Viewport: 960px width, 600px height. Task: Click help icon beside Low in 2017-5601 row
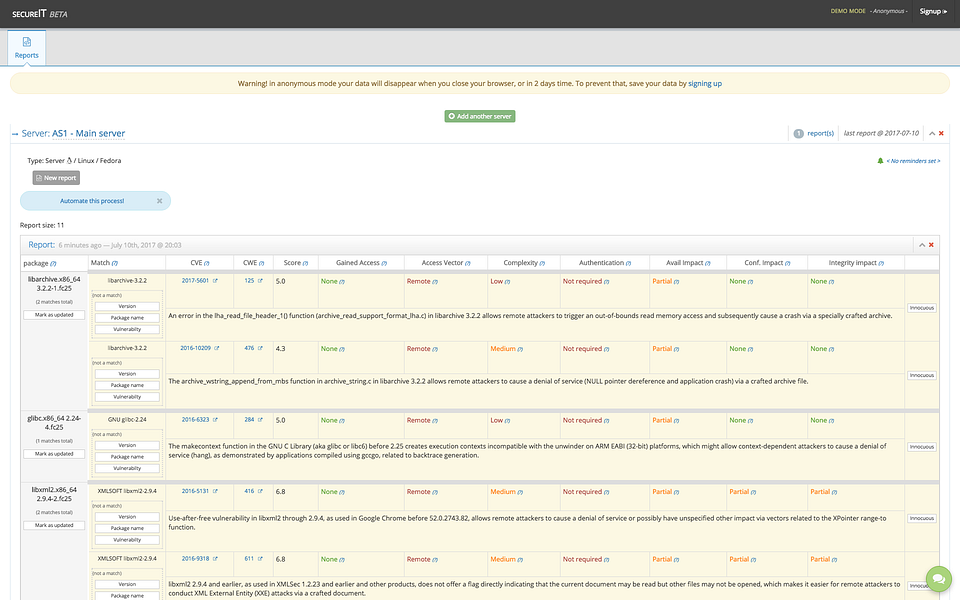[x=508, y=282]
